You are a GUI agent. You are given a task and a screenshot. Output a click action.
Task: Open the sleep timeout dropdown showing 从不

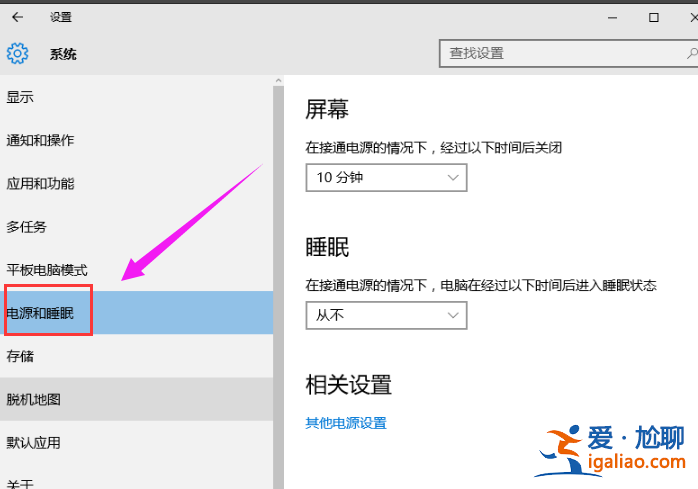pos(386,315)
